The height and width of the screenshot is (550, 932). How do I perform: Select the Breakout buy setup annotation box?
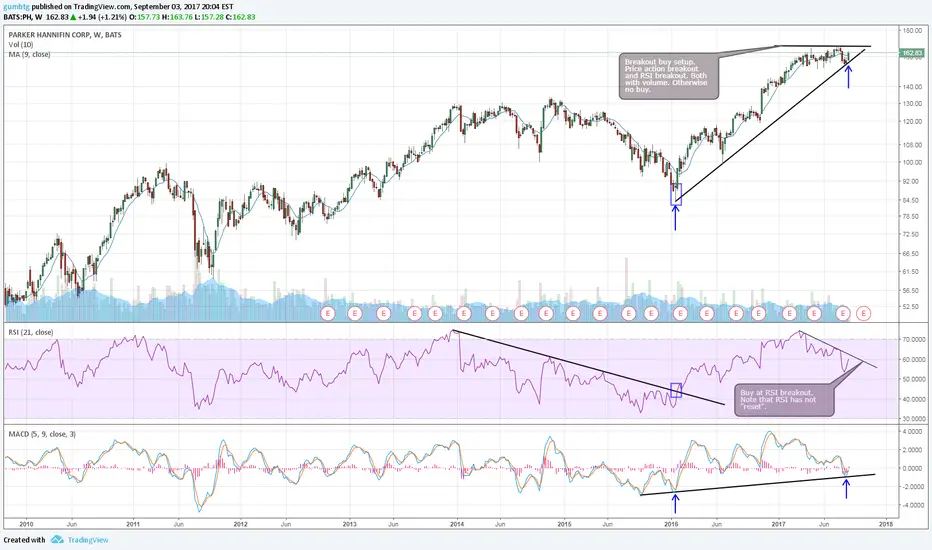coord(669,77)
